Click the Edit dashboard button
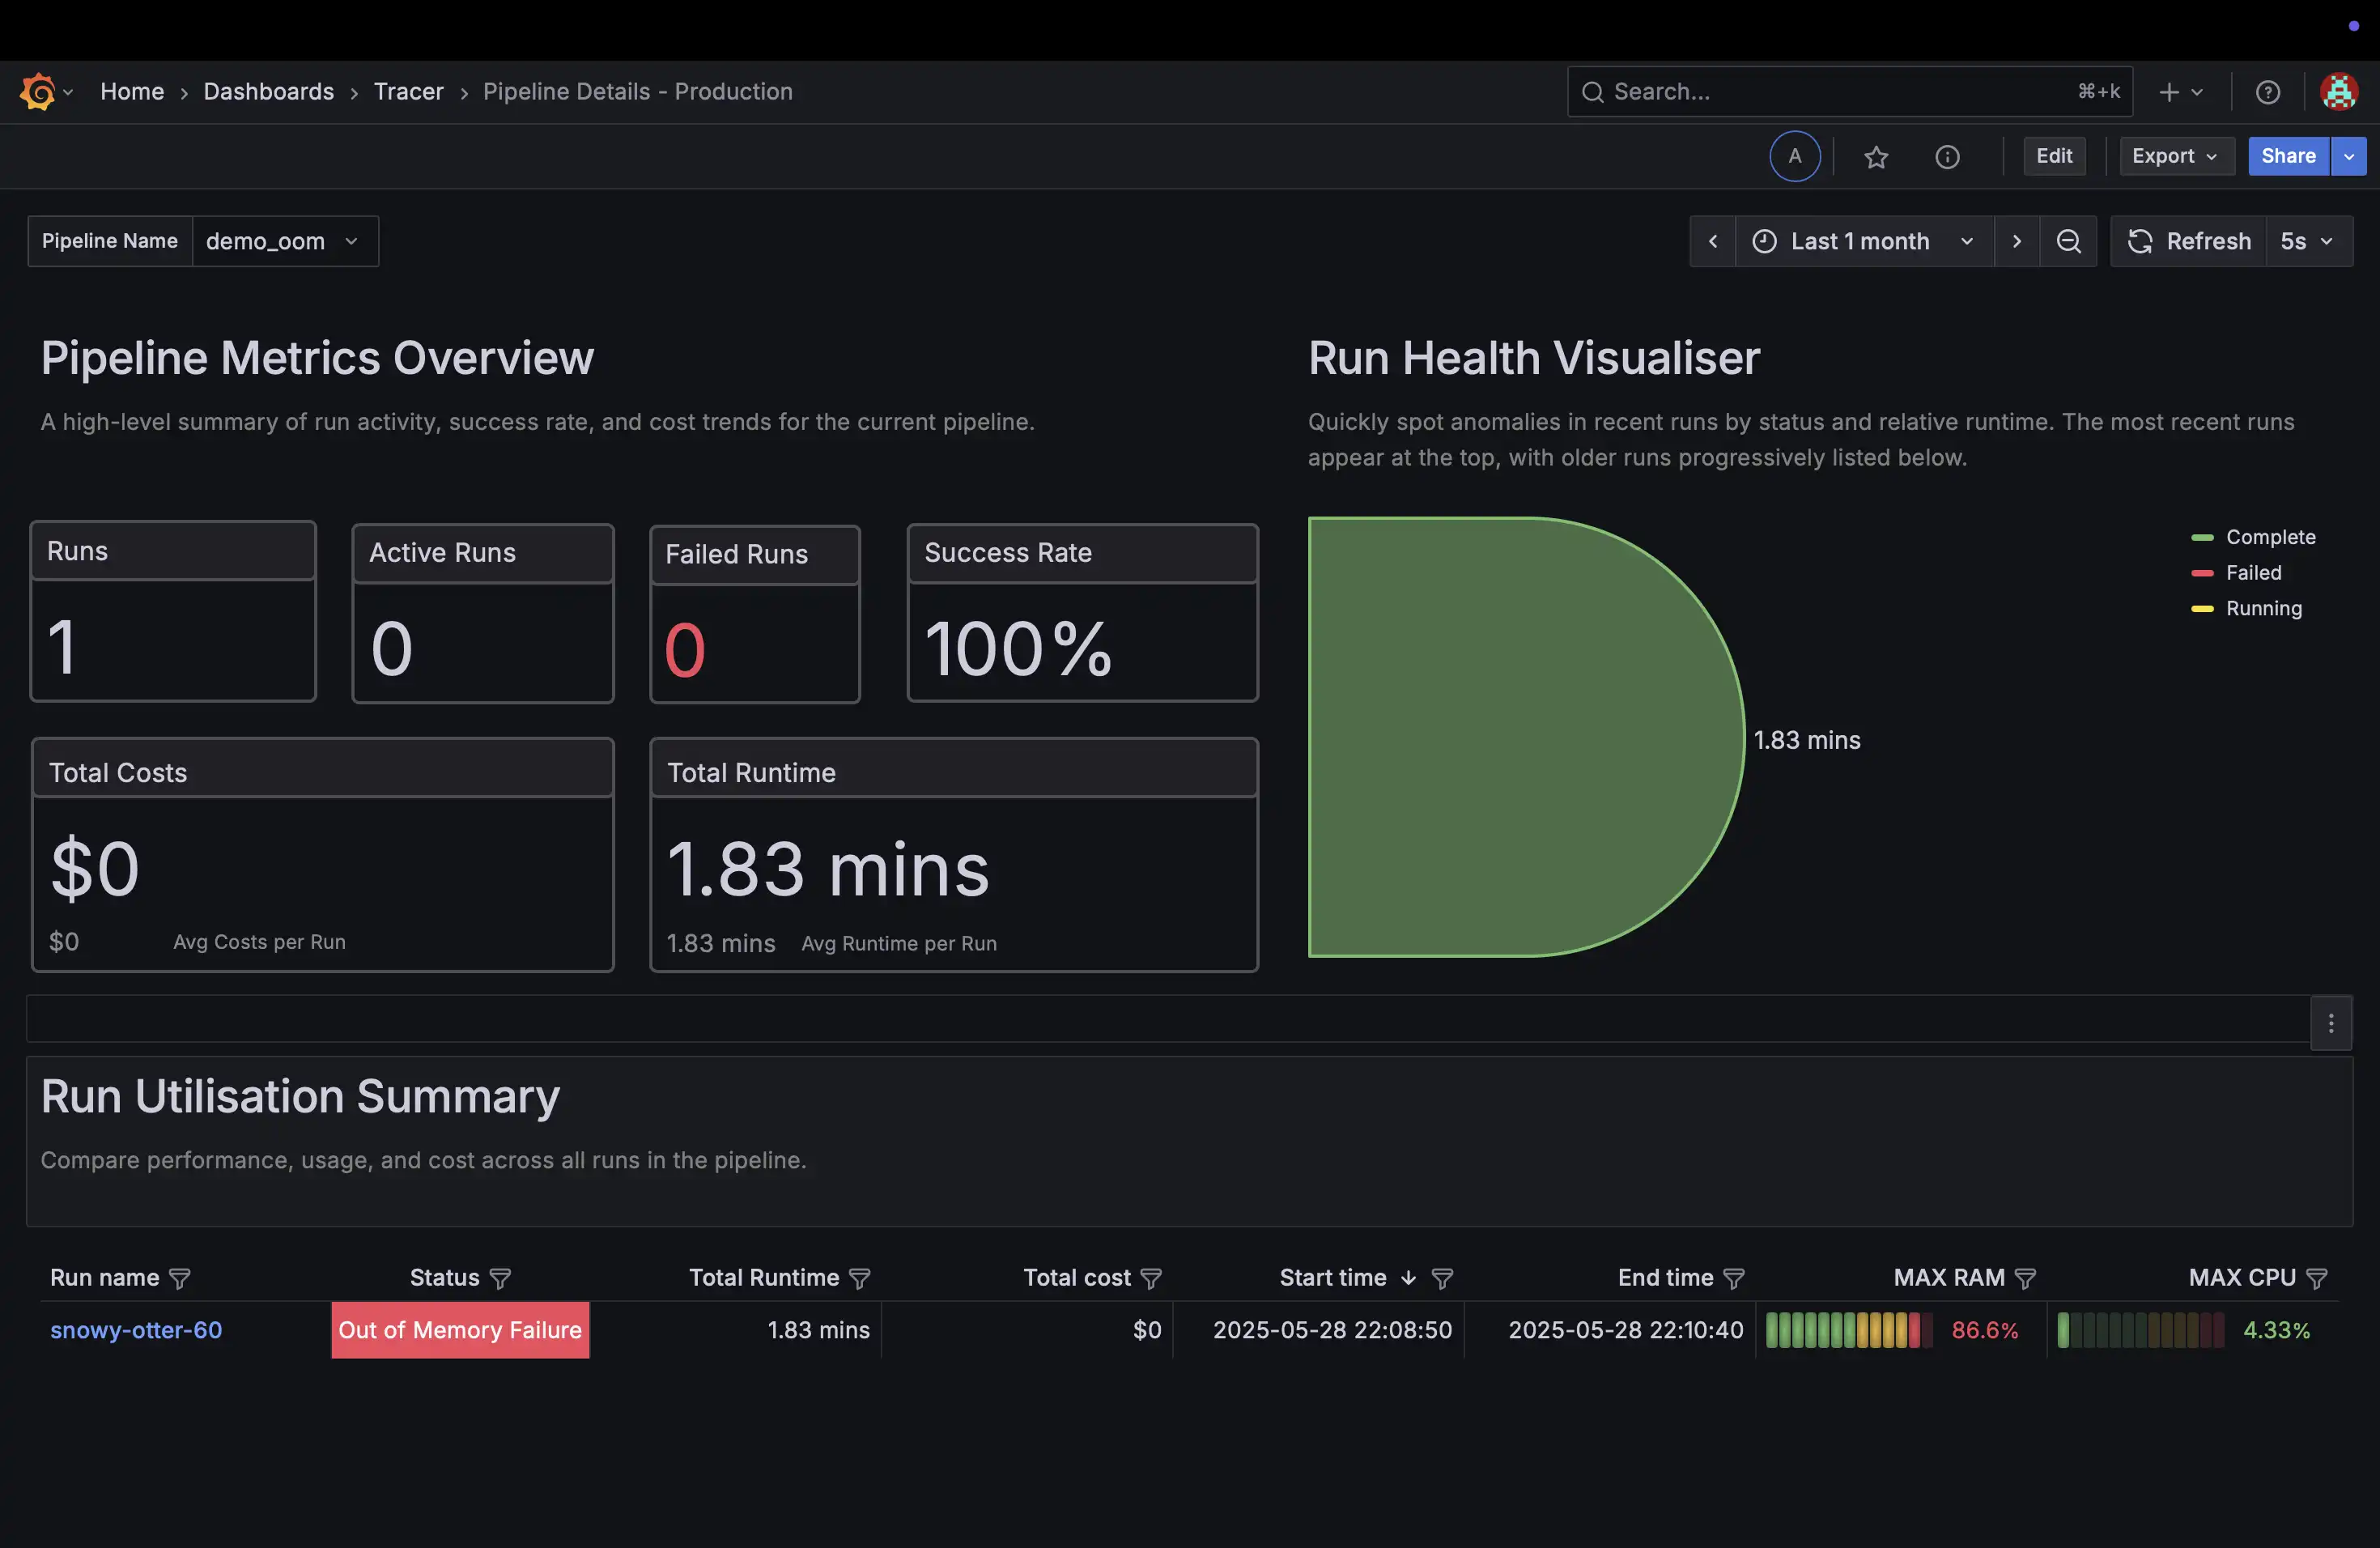 [x=2054, y=156]
